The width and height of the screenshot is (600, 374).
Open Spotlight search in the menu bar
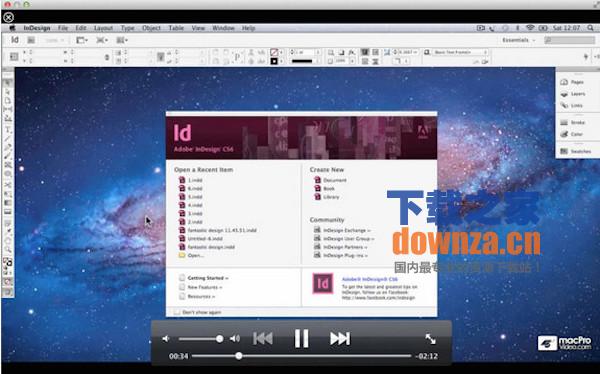(x=591, y=28)
